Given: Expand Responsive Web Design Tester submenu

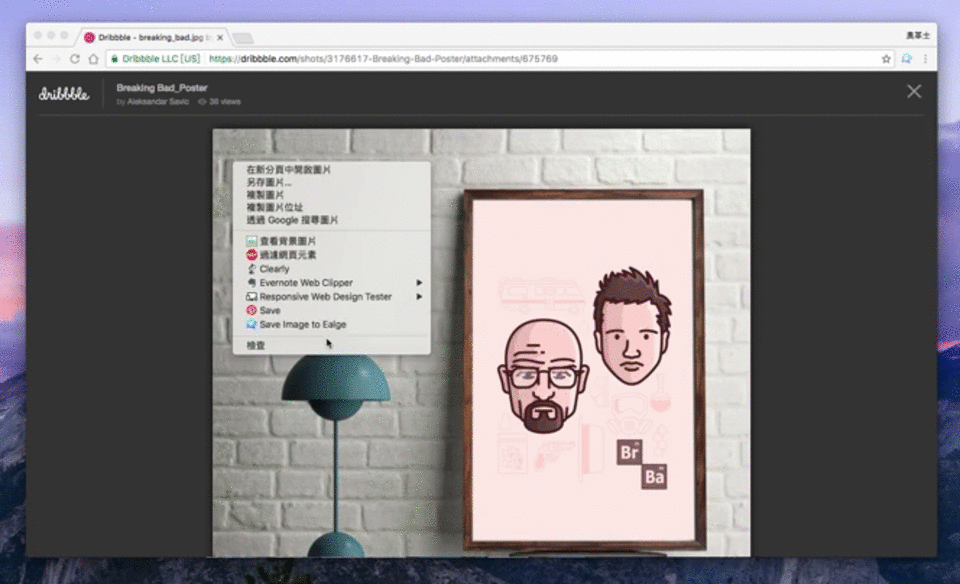Looking at the screenshot, I should pyautogui.click(x=325, y=297).
